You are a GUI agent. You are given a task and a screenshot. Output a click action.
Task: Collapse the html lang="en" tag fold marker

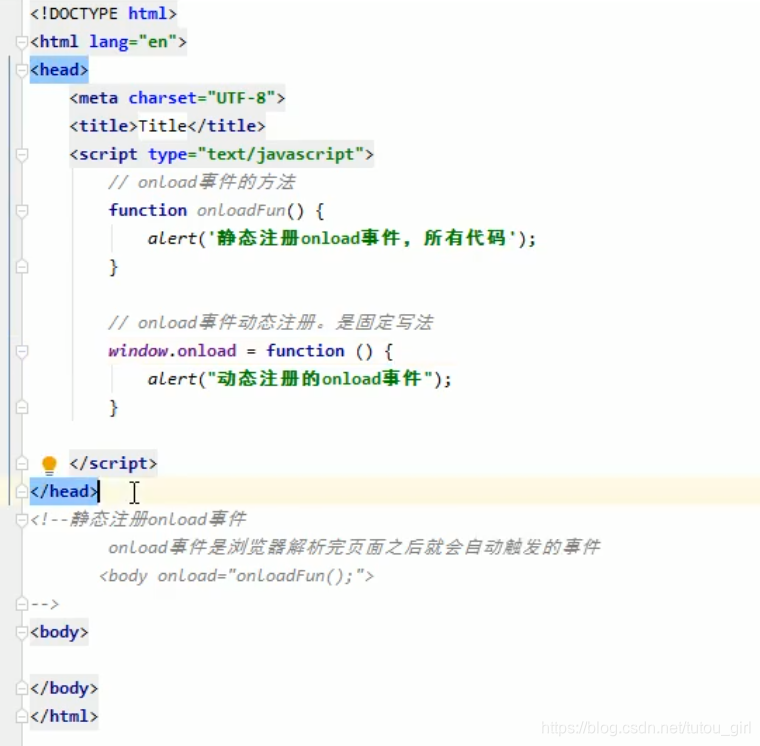pyautogui.click(x=21, y=43)
